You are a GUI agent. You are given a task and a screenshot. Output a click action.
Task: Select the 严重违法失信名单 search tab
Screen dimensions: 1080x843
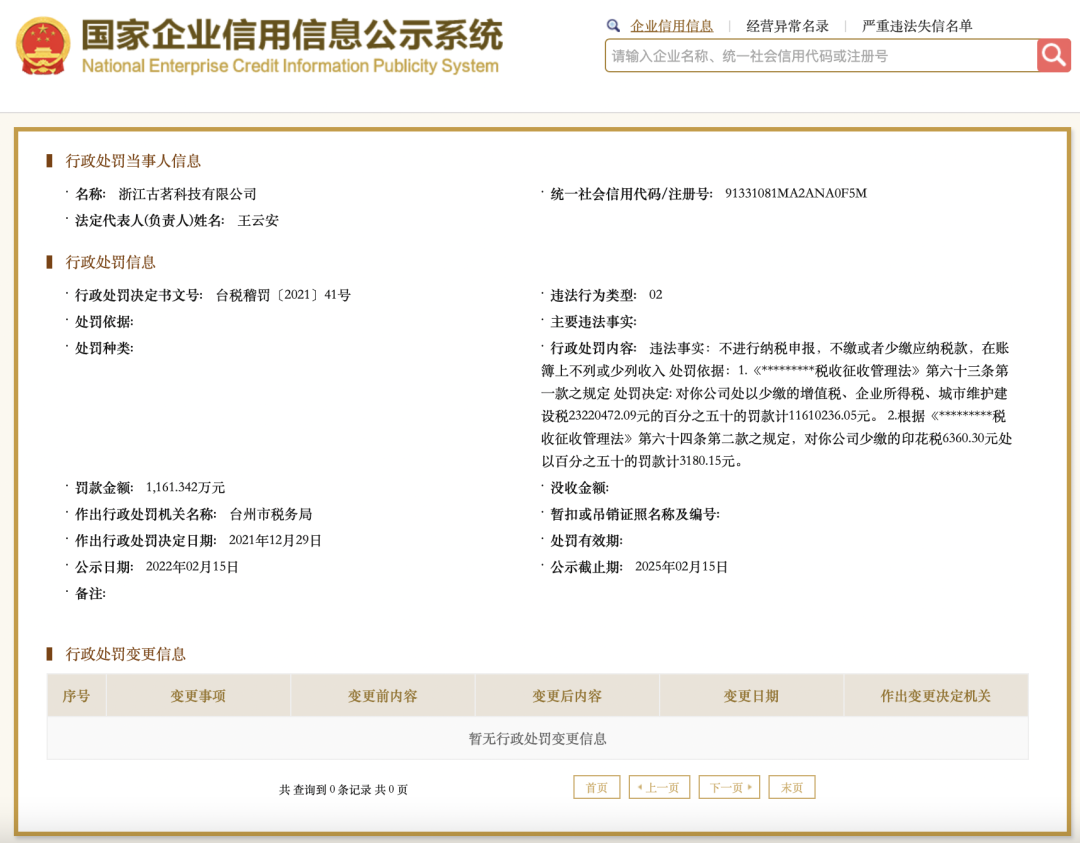917,26
